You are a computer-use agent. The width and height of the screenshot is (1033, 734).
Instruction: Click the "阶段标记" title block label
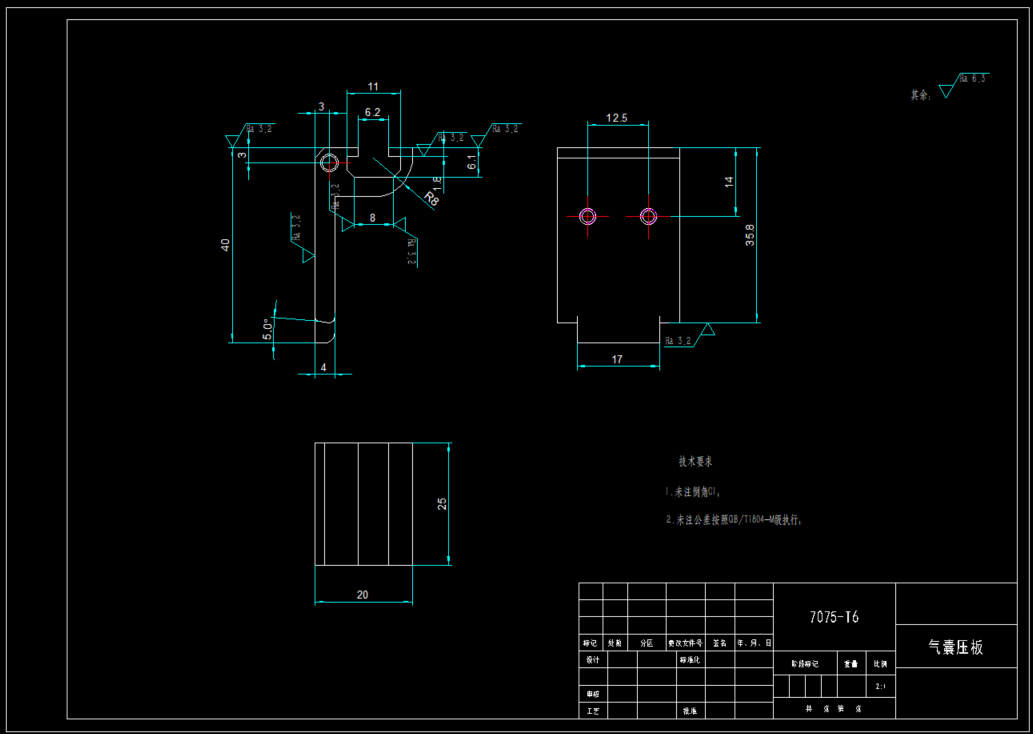[x=805, y=663]
